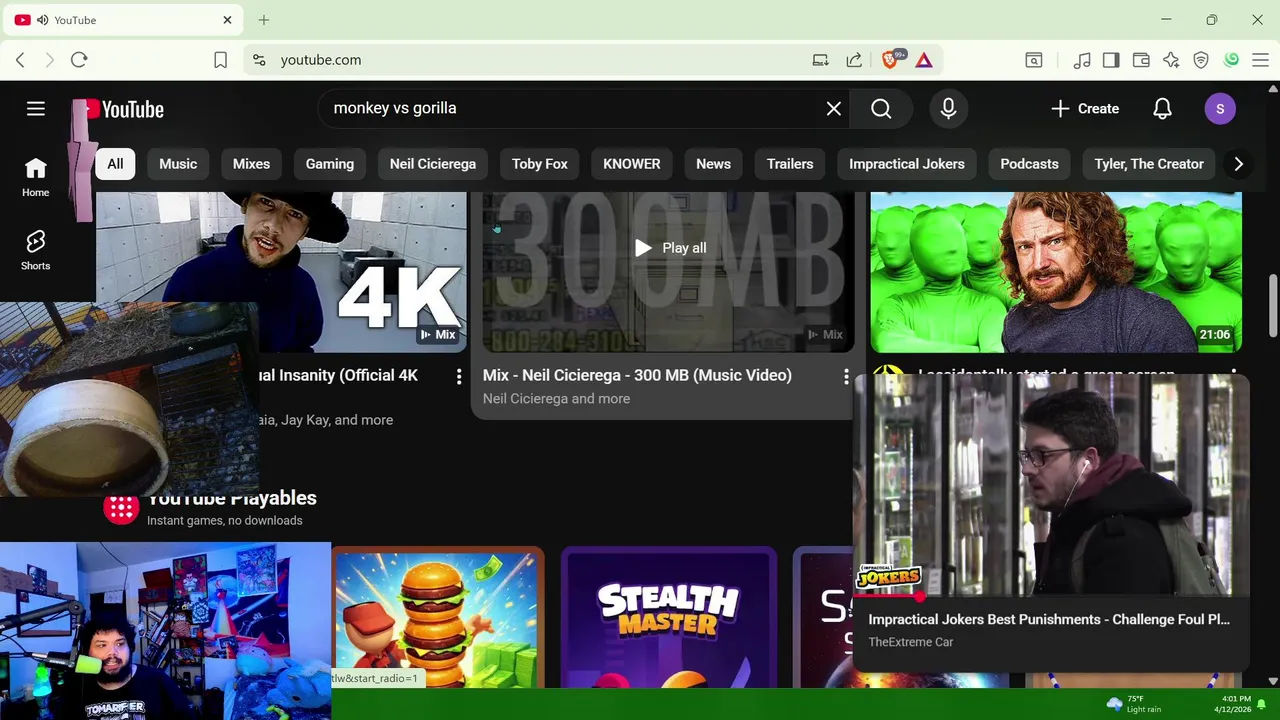Open a new browser tab

point(264,20)
